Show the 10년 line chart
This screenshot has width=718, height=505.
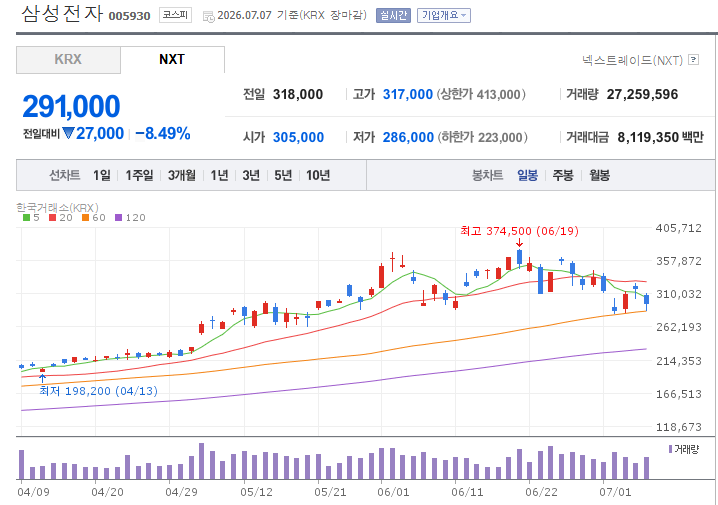point(318,175)
